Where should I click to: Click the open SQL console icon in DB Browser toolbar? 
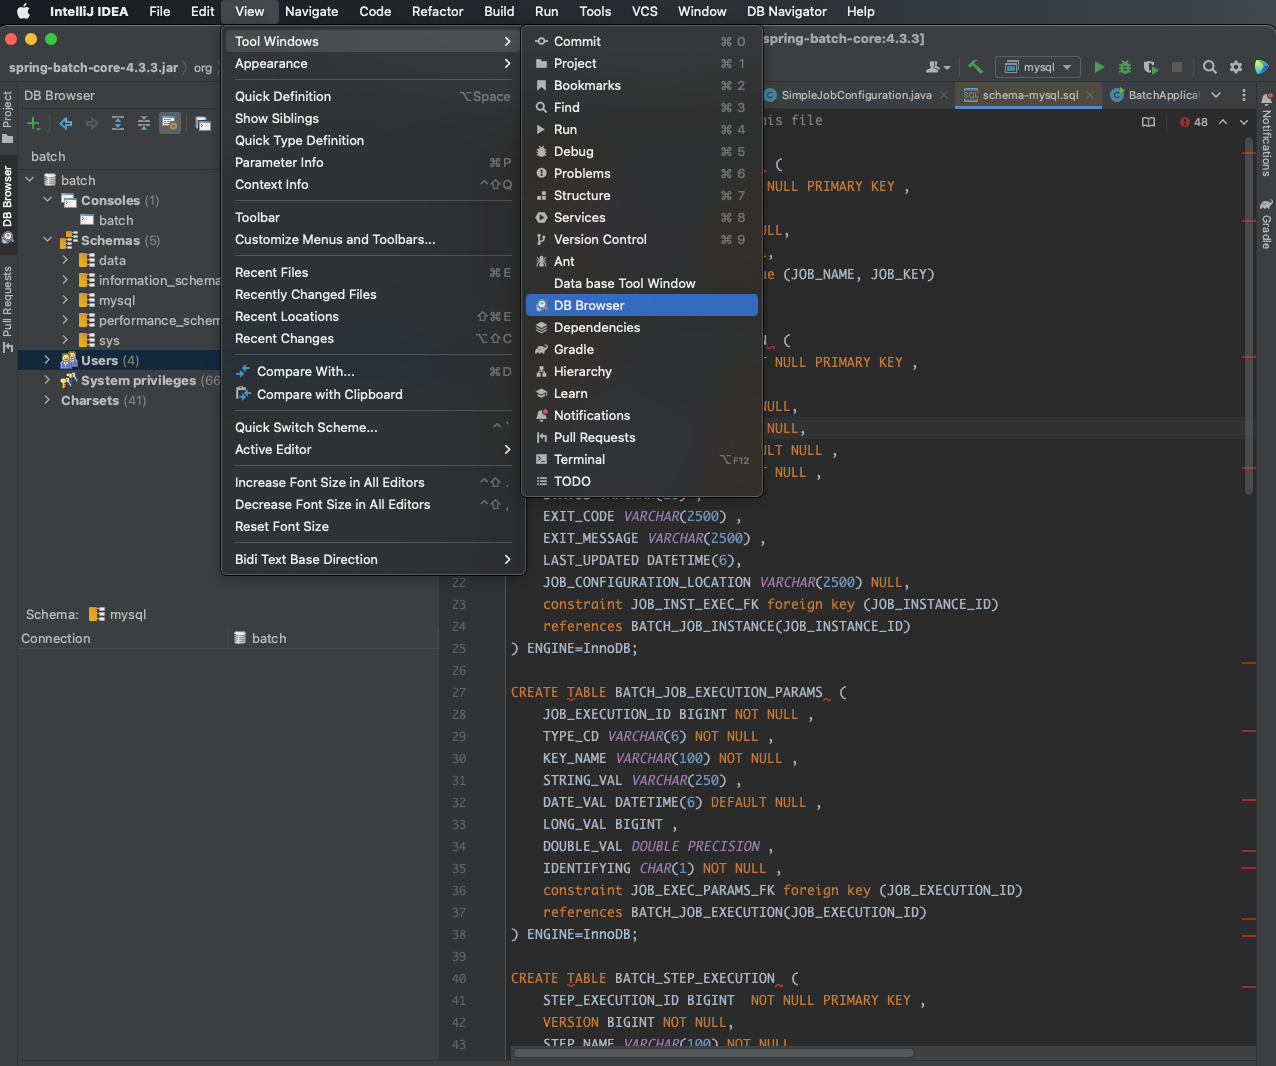click(203, 124)
